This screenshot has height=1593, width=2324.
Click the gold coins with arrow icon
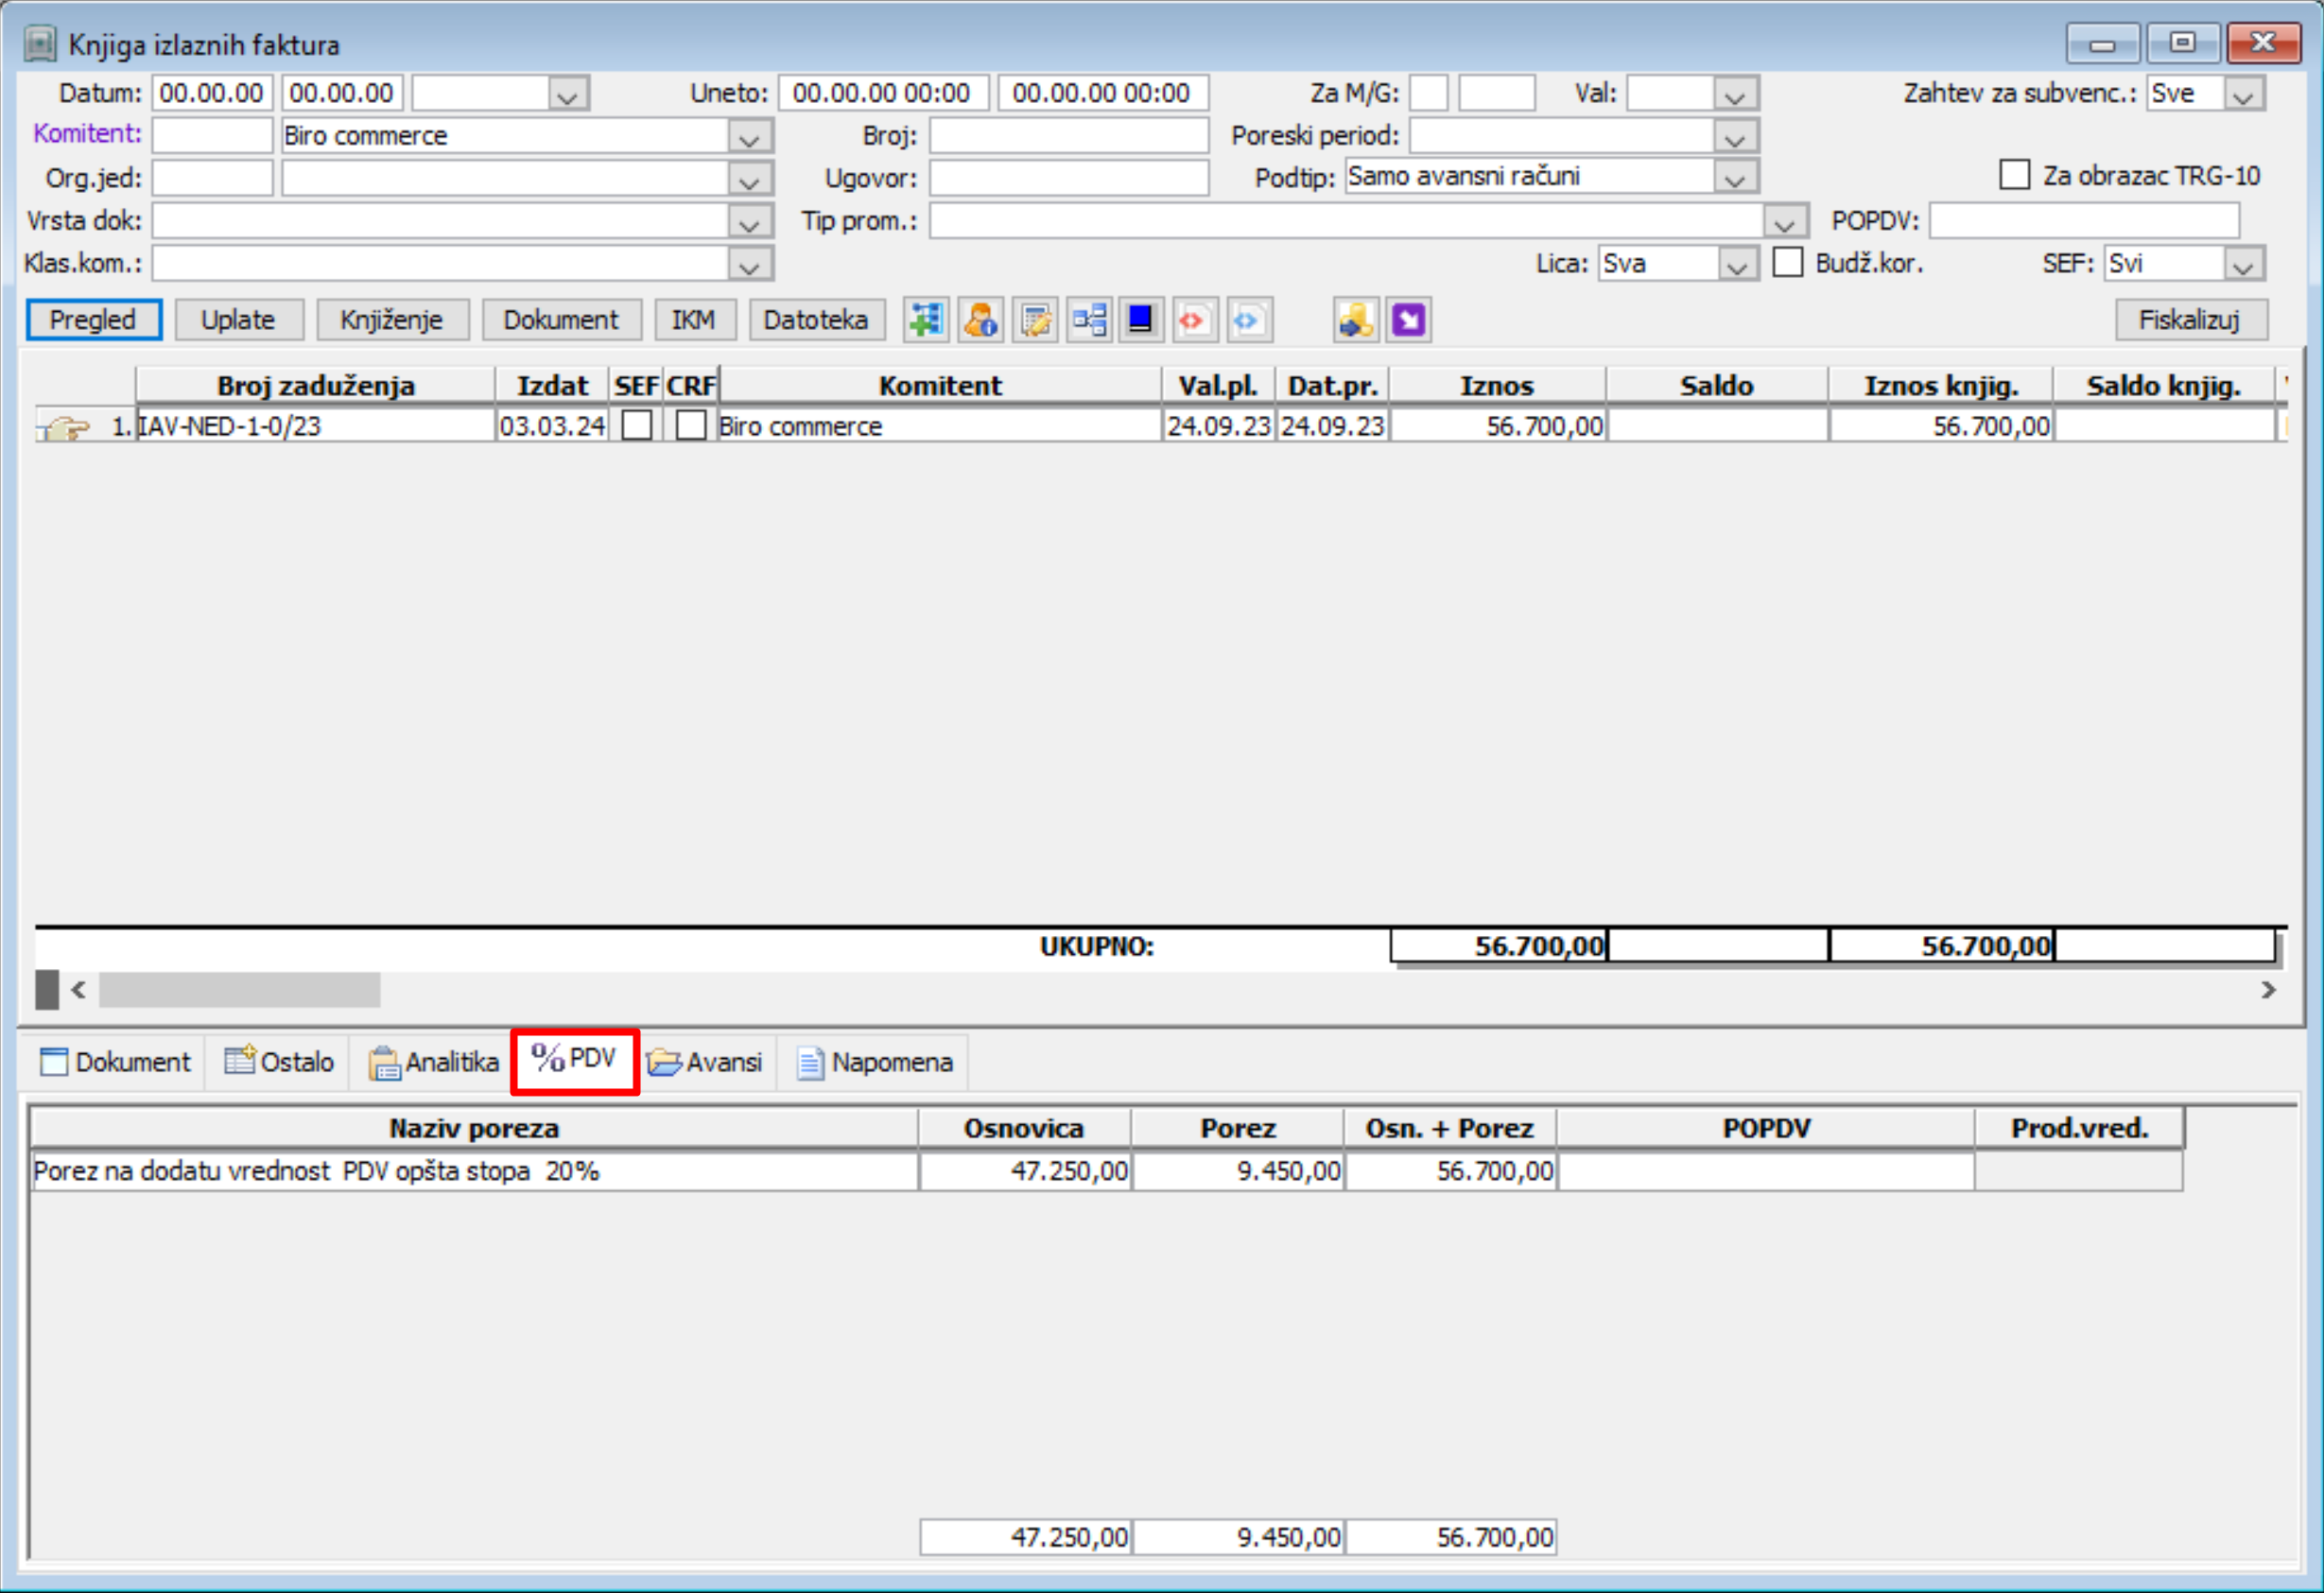[x=1356, y=320]
